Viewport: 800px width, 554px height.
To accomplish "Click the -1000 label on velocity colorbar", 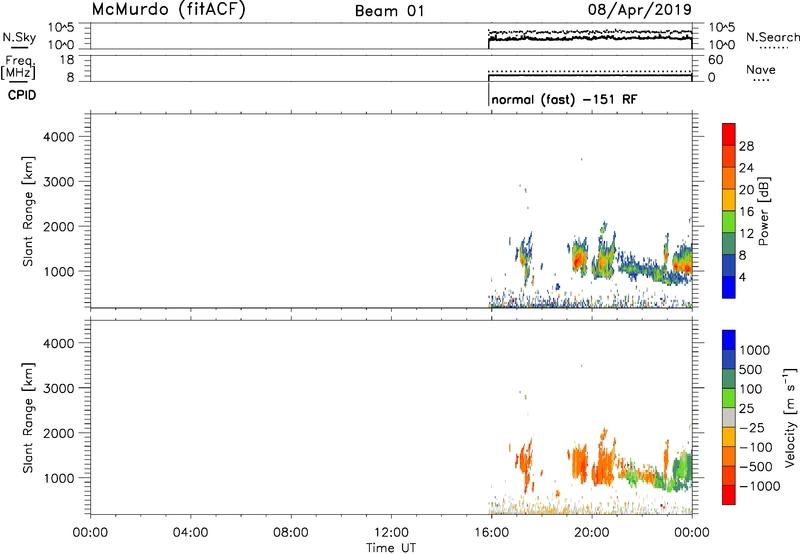I will click(759, 486).
